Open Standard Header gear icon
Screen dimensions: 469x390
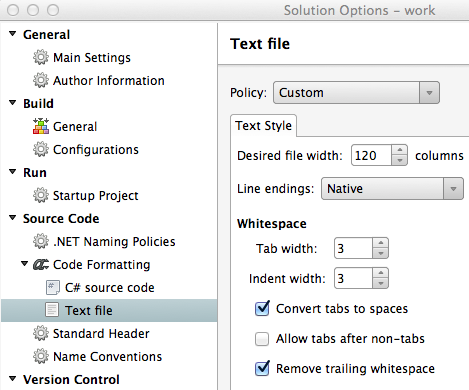pyautogui.click(x=41, y=333)
